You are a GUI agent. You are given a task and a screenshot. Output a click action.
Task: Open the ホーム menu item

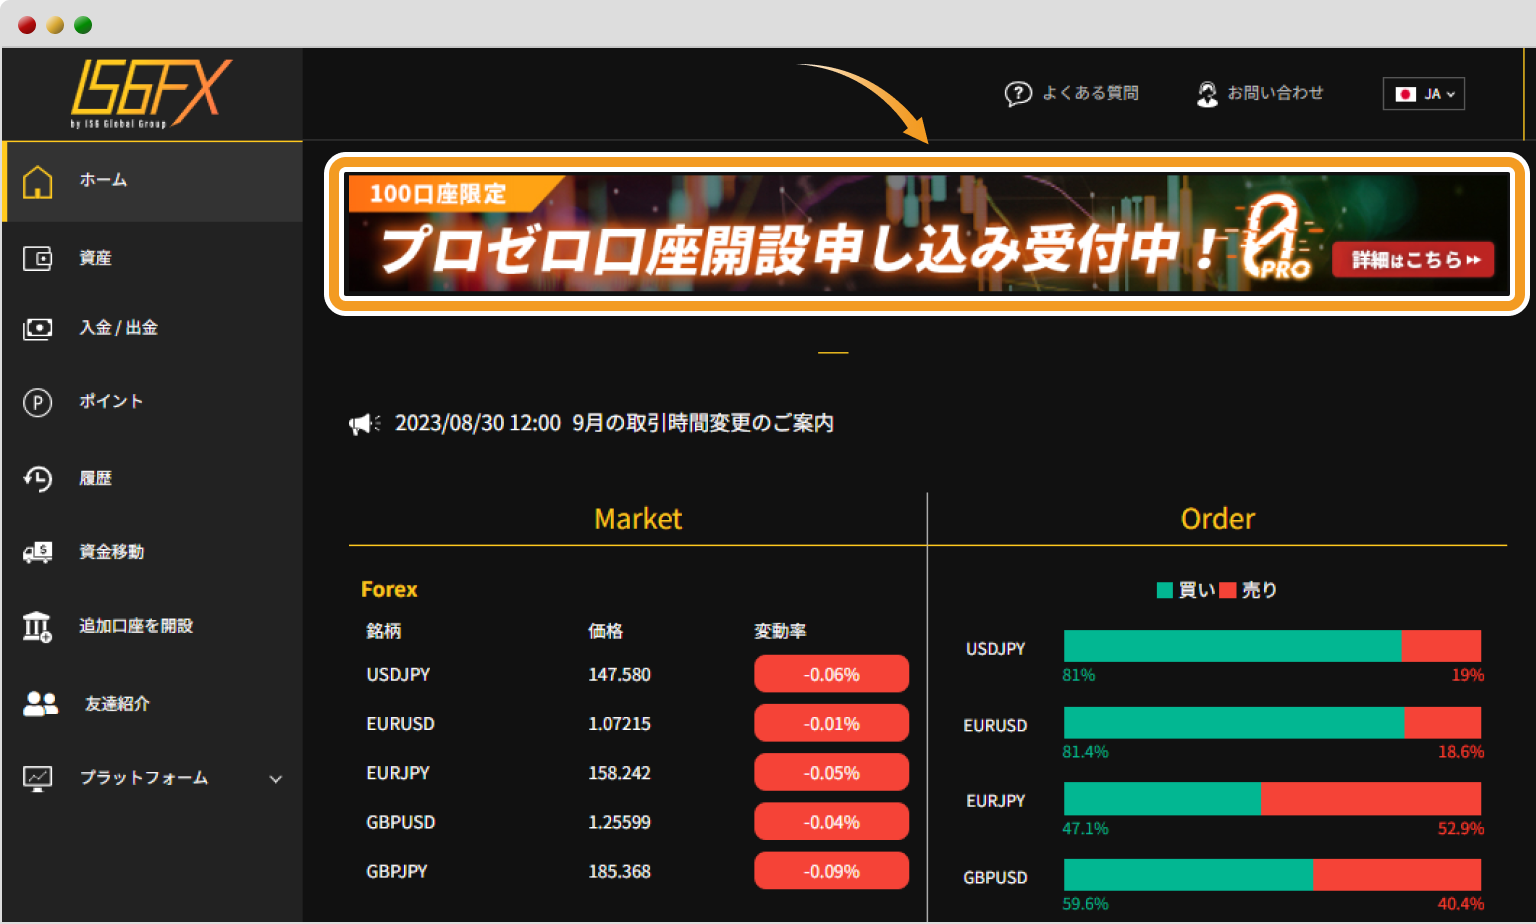point(153,181)
